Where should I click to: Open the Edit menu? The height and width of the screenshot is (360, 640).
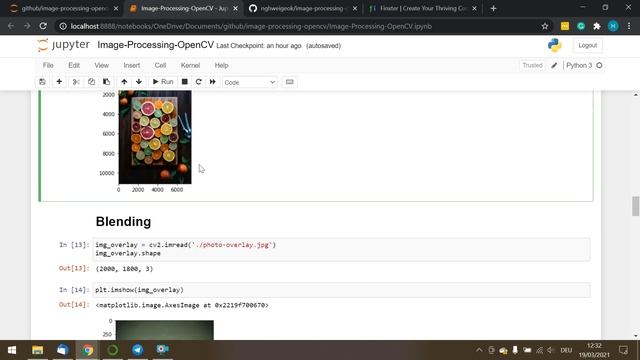pos(74,65)
